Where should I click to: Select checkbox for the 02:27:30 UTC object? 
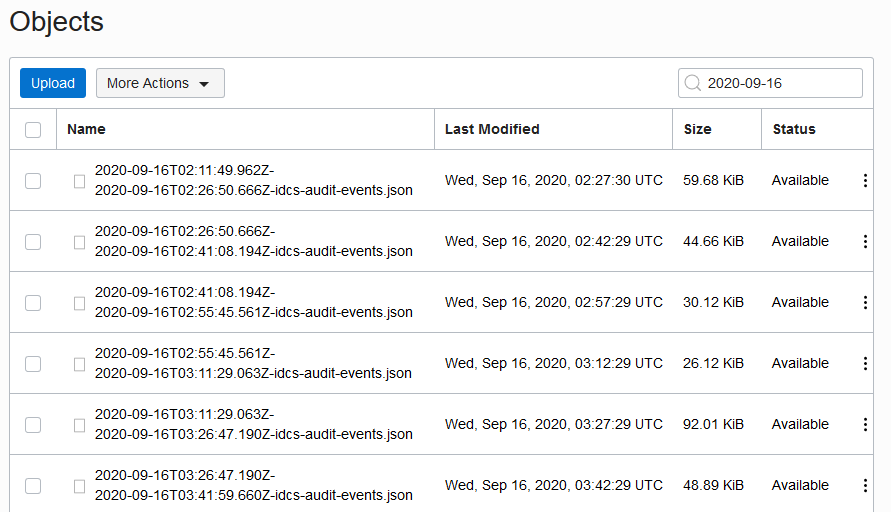33,181
